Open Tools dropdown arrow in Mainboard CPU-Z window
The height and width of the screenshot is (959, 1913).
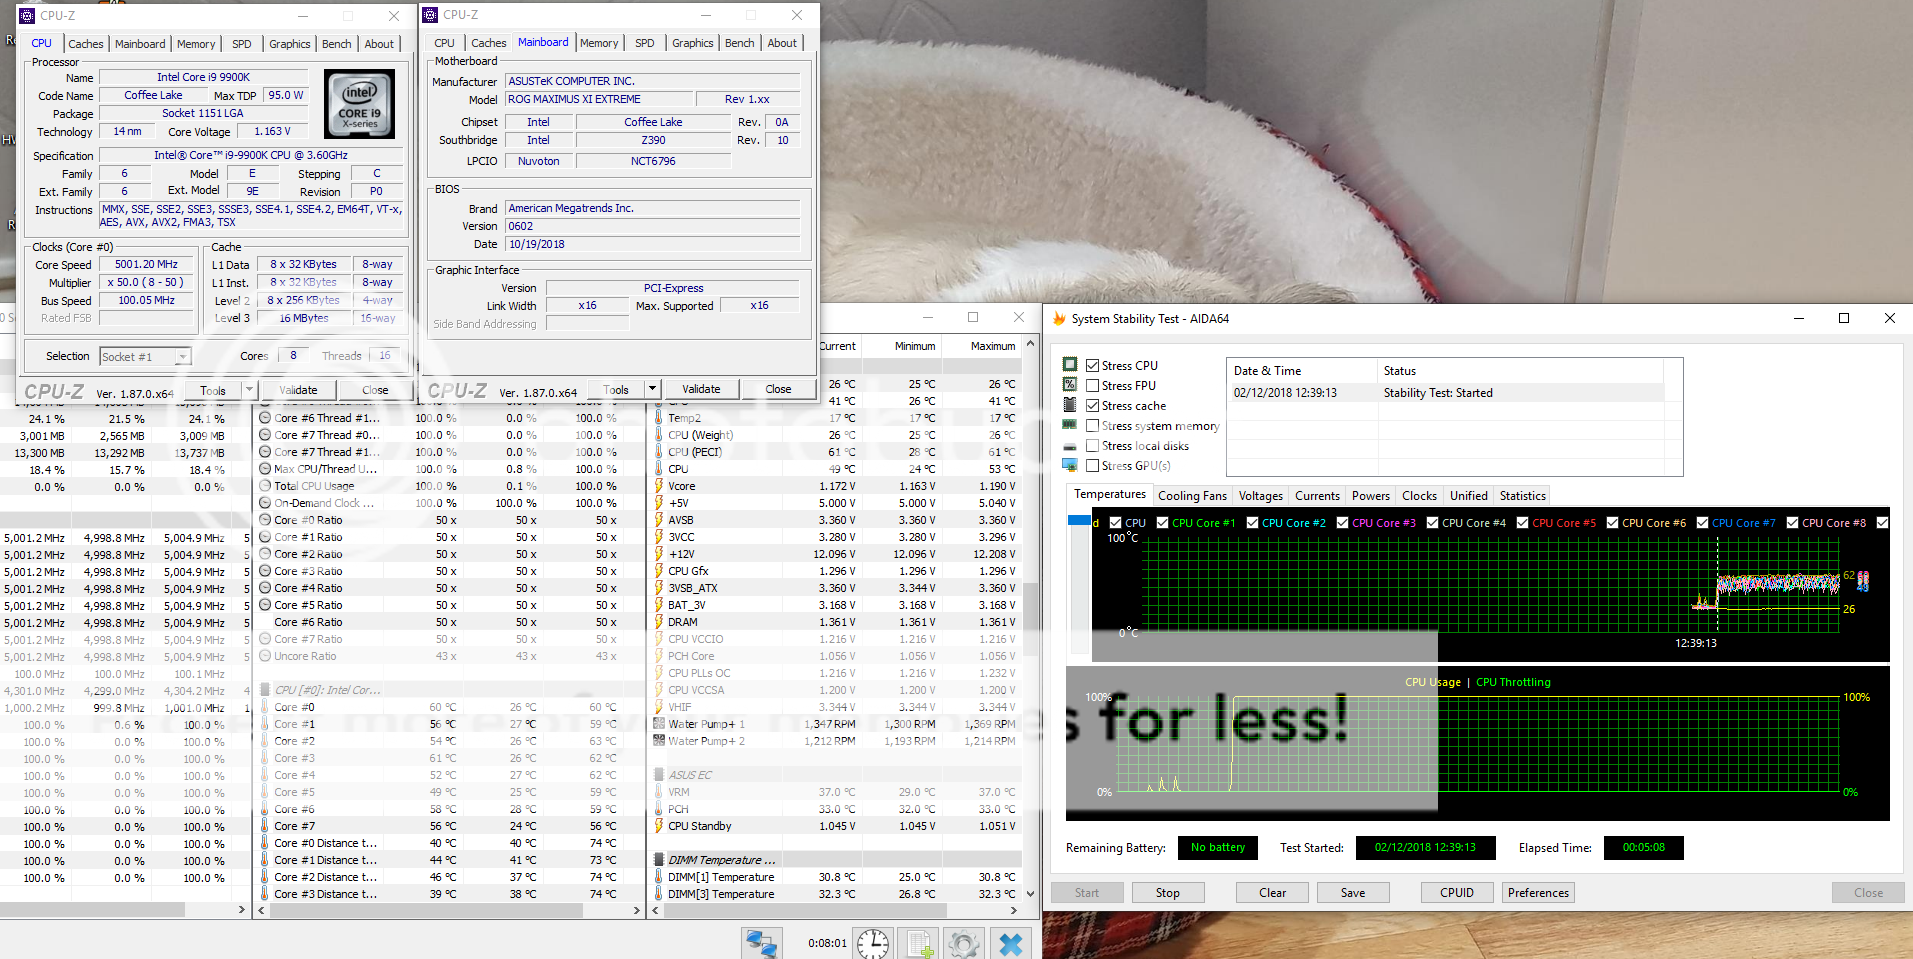pos(652,389)
